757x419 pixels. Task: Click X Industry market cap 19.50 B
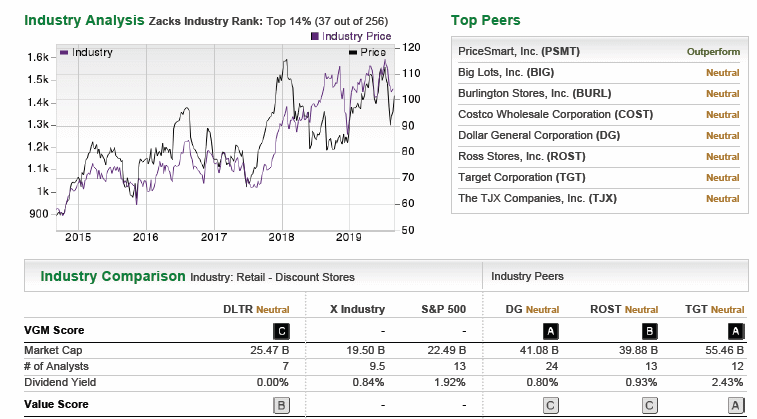point(365,350)
